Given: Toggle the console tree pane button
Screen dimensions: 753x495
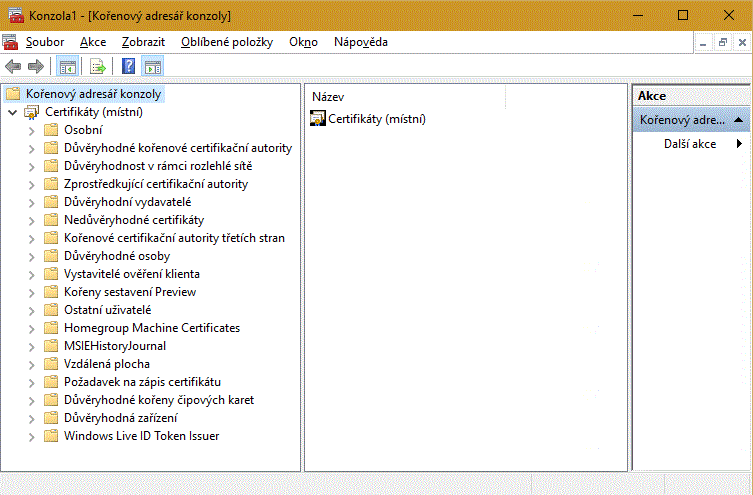Looking at the screenshot, I should [68, 67].
